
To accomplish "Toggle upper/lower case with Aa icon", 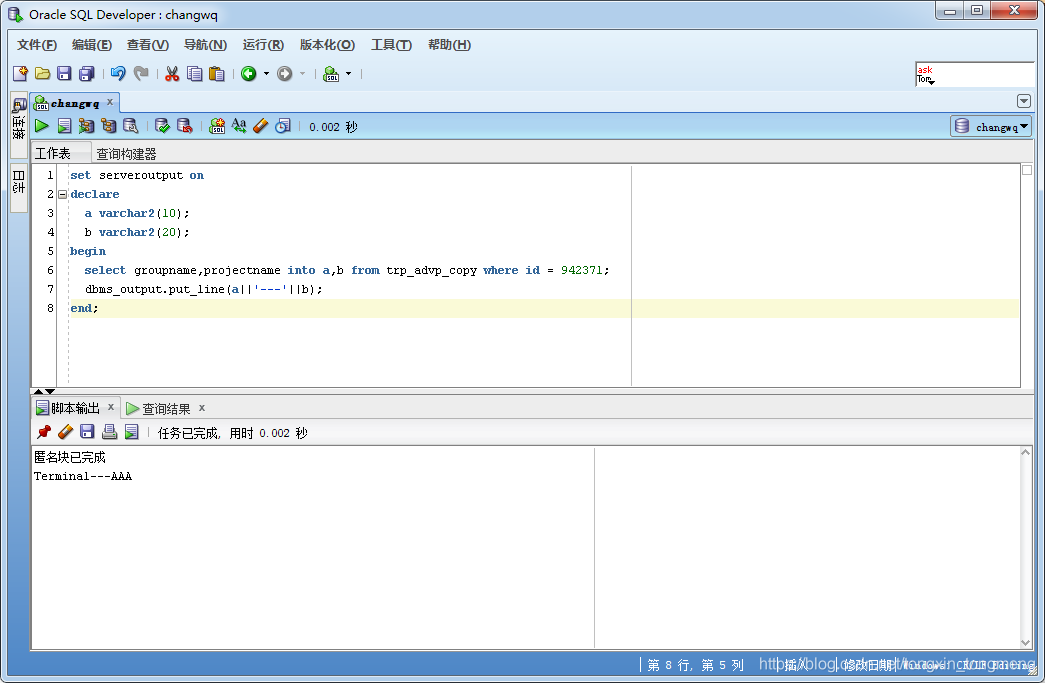I will (x=239, y=126).
